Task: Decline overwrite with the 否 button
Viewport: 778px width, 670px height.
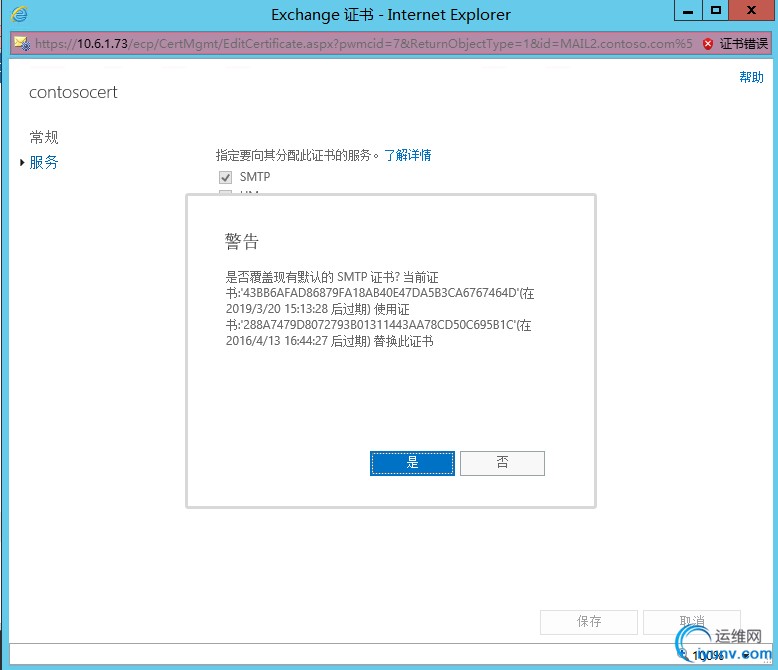Action: pyautogui.click(x=502, y=463)
